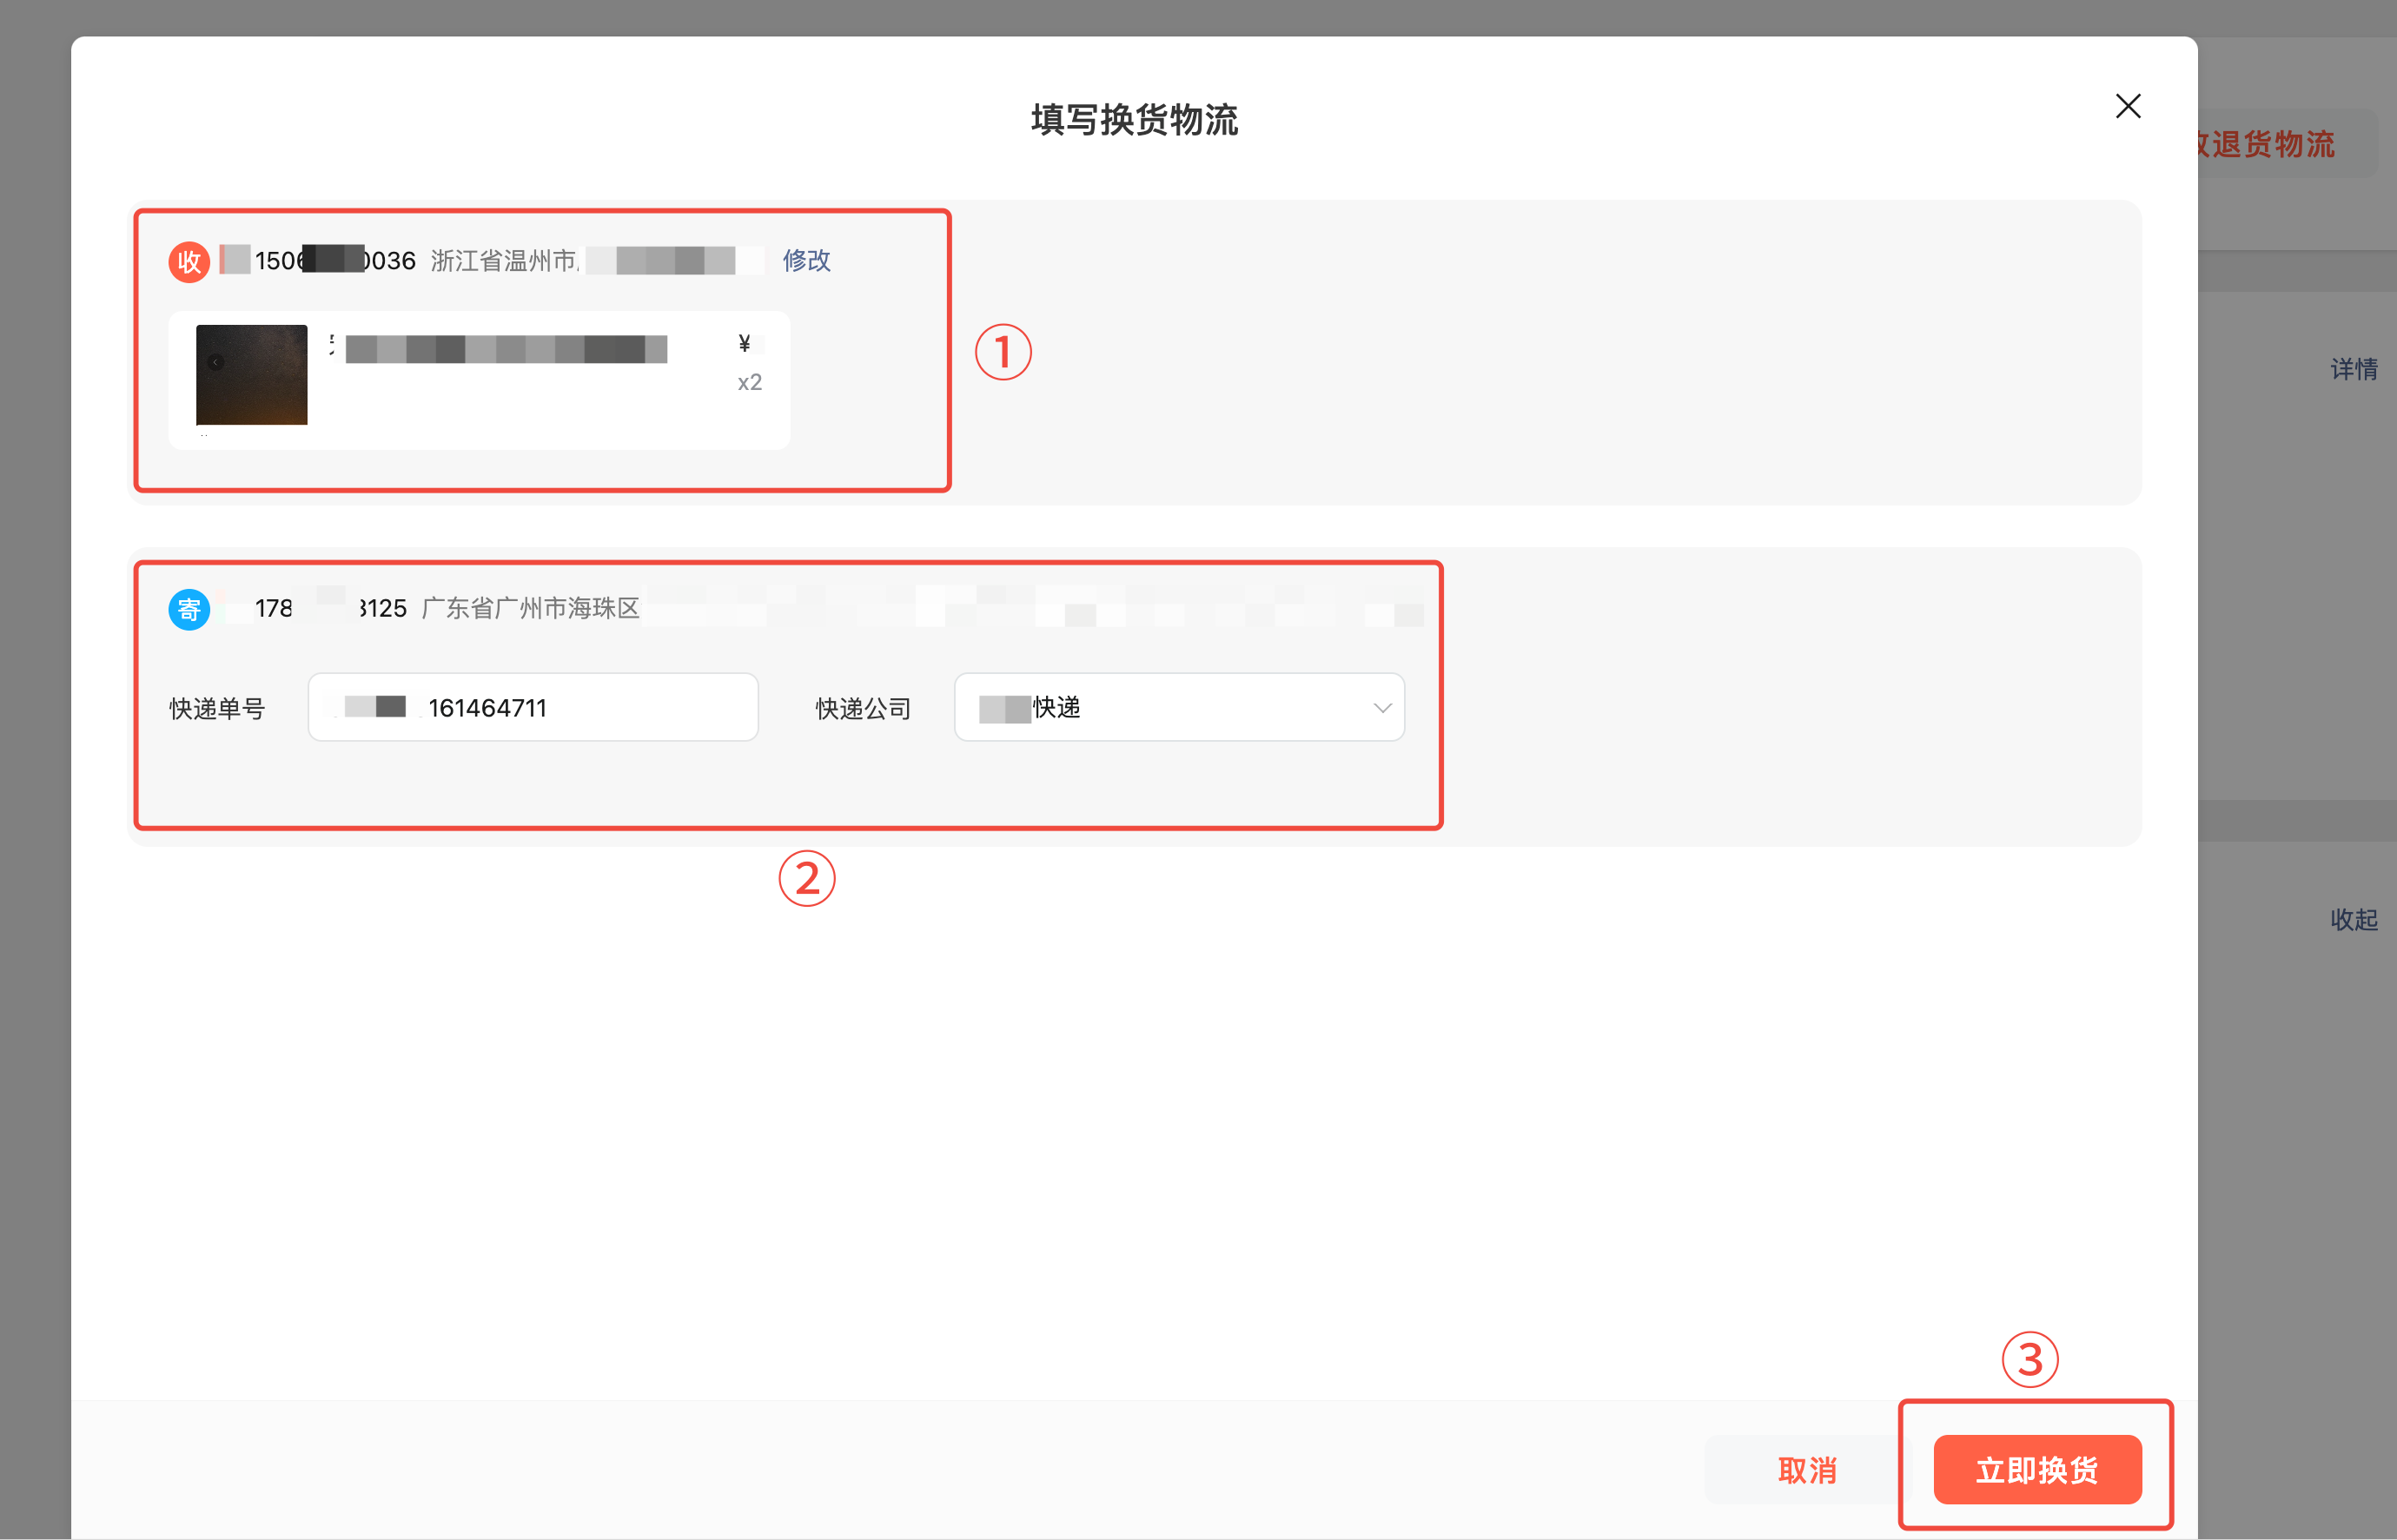Click 详情 link behind the dialog
The height and width of the screenshot is (1540, 2397).
[2353, 369]
